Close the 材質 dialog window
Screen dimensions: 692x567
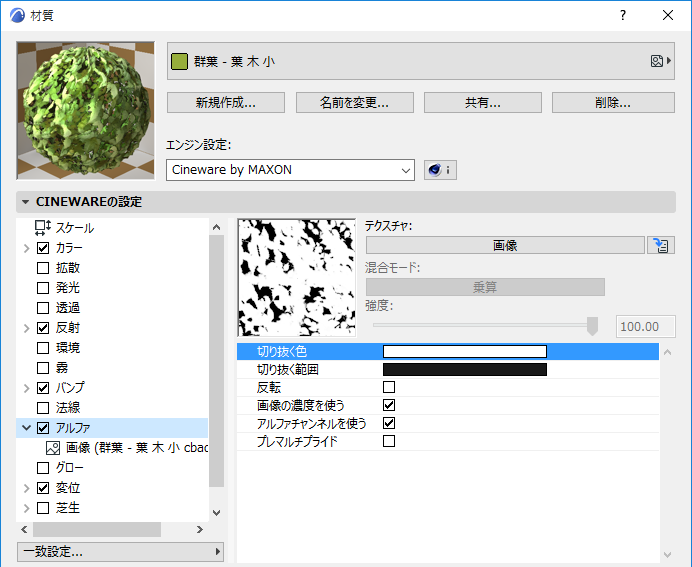(x=668, y=15)
